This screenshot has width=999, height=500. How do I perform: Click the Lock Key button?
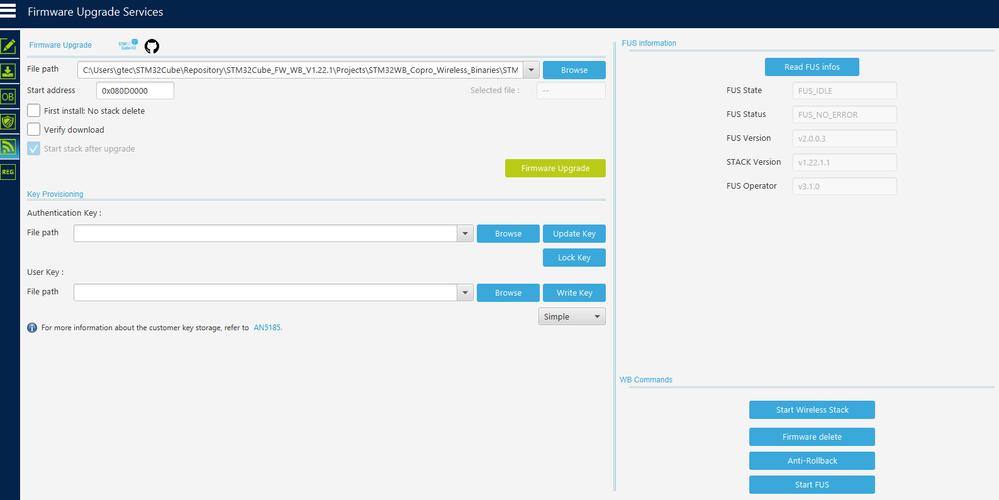point(574,257)
